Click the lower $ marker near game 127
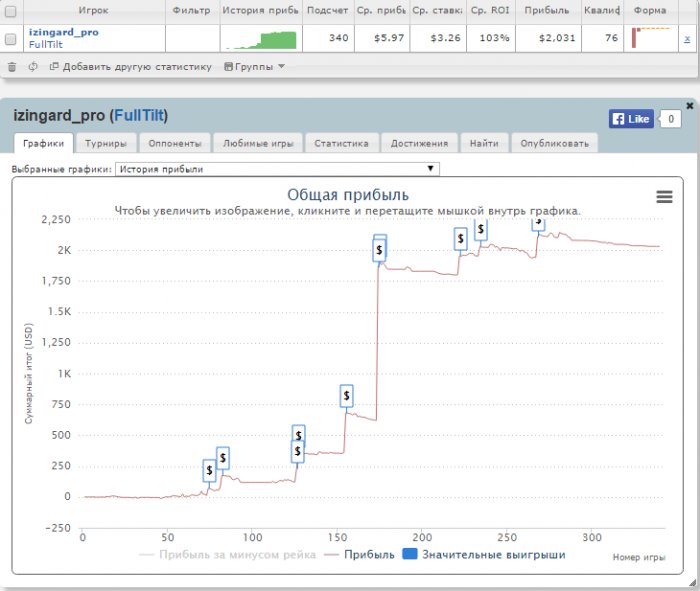 (x=298, y=452)
